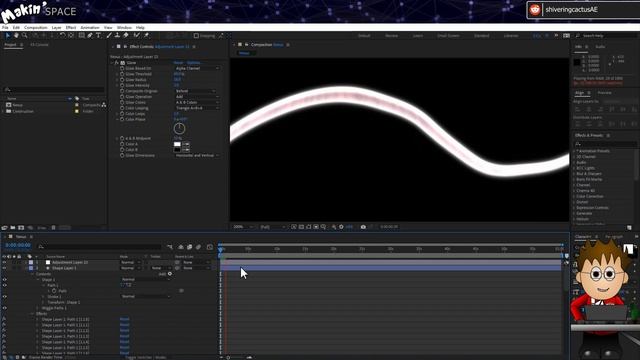Open the Composition menu
Viewport: 640px width, 360px height.
tap(36, 27)
